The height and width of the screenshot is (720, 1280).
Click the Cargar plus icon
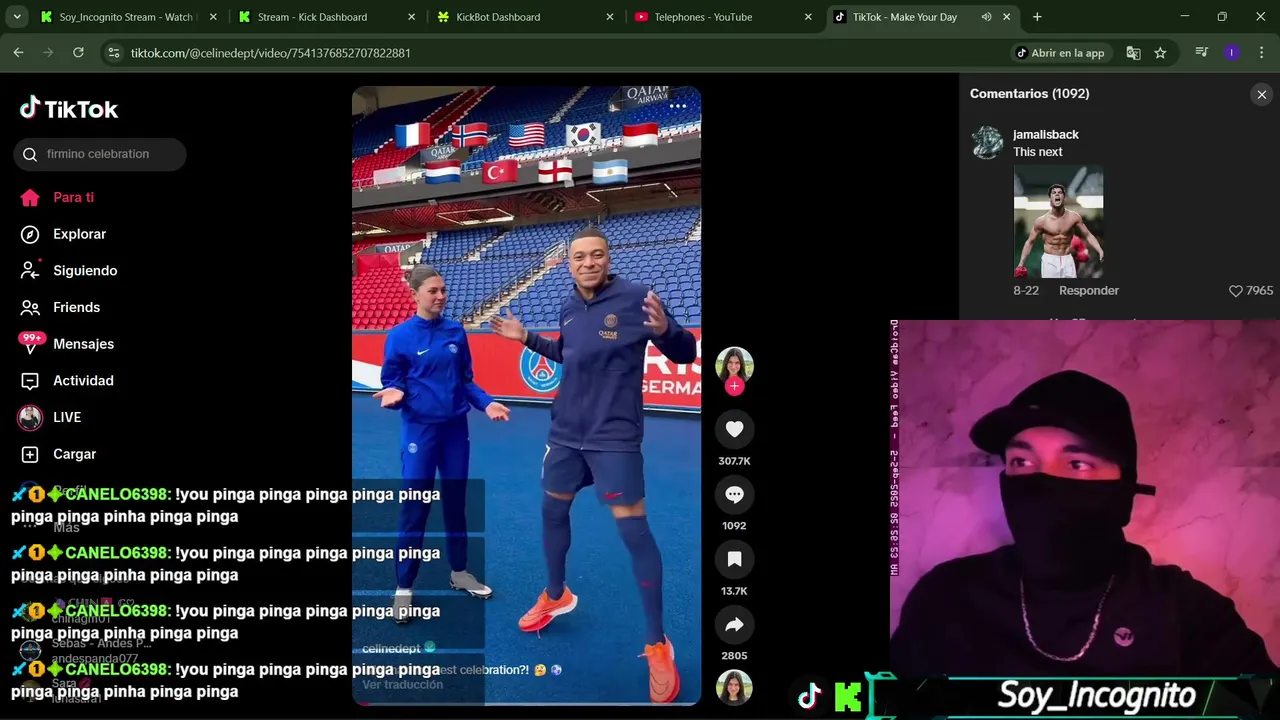[30, 454]
